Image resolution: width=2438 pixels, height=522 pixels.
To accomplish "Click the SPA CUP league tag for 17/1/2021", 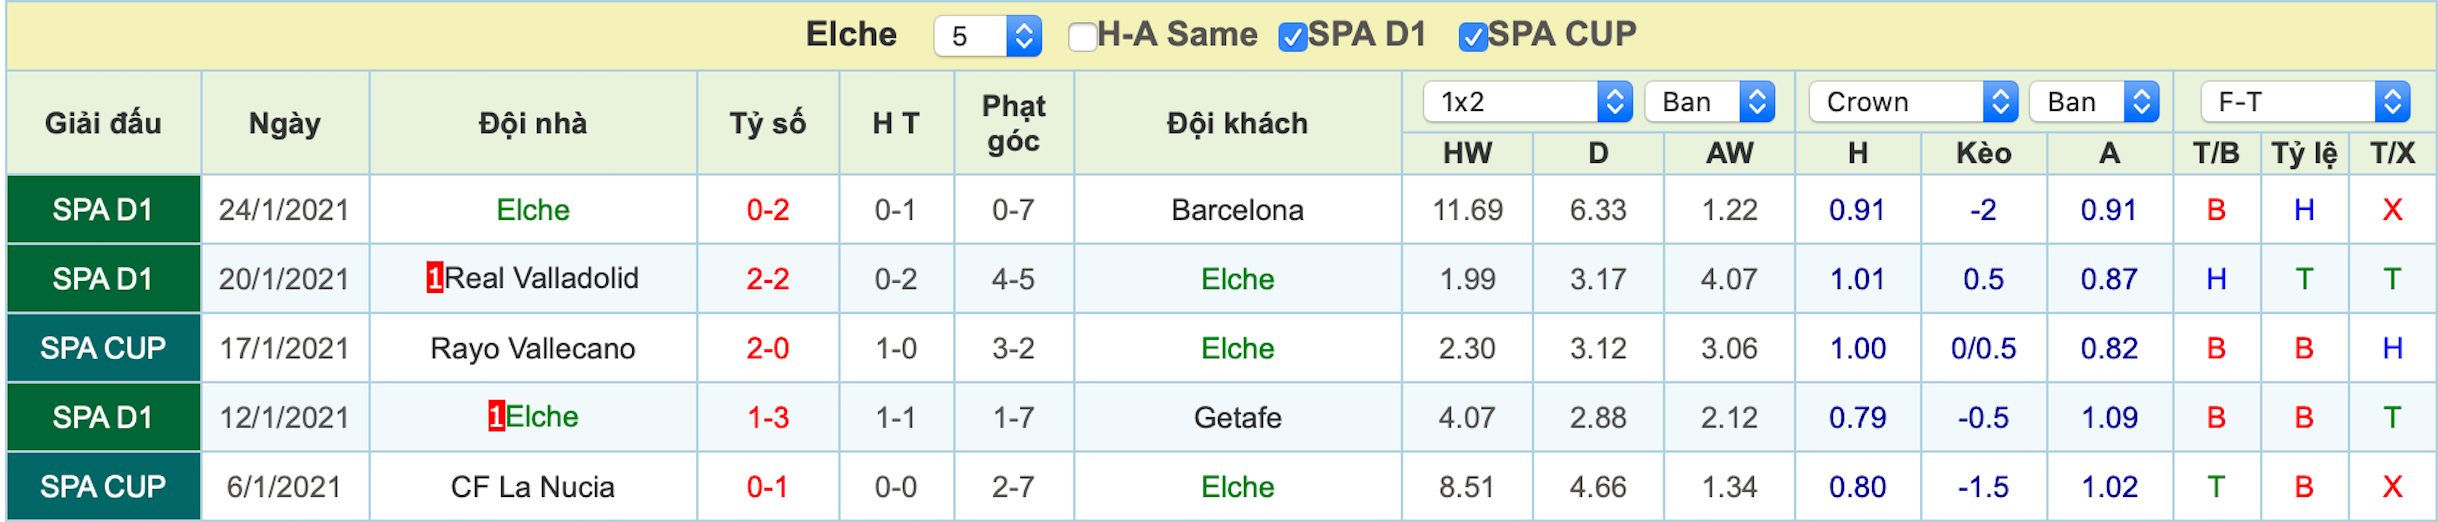I will 103,348.
